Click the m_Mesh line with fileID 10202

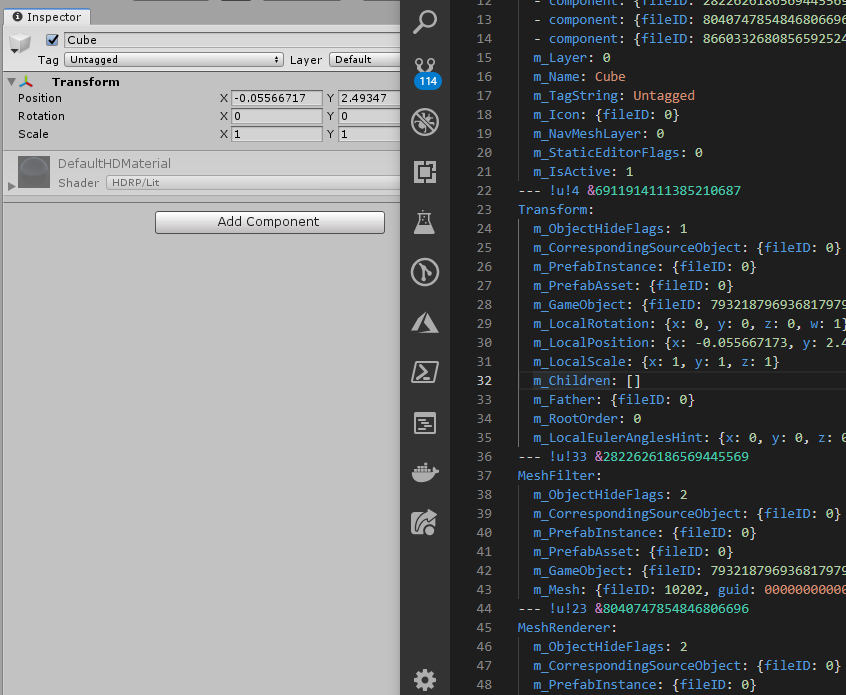[x=690, y=589]
